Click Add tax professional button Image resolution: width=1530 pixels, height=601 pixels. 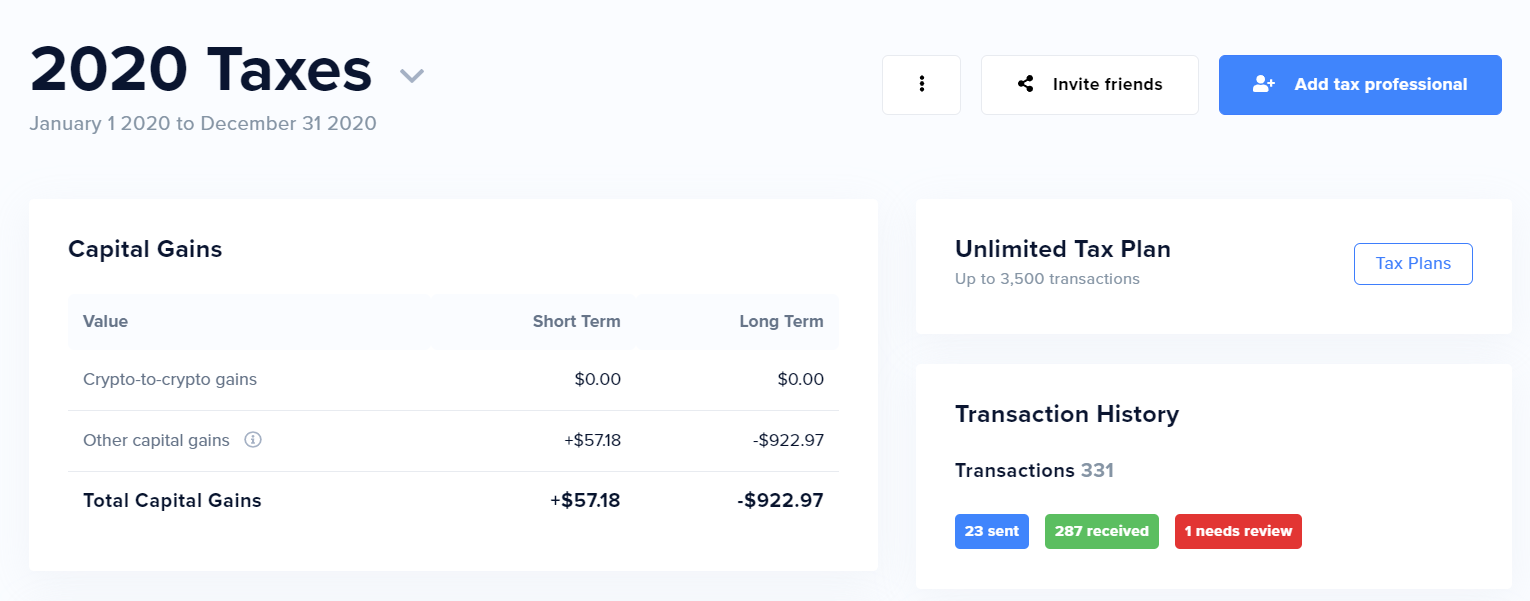[1360, 85]
